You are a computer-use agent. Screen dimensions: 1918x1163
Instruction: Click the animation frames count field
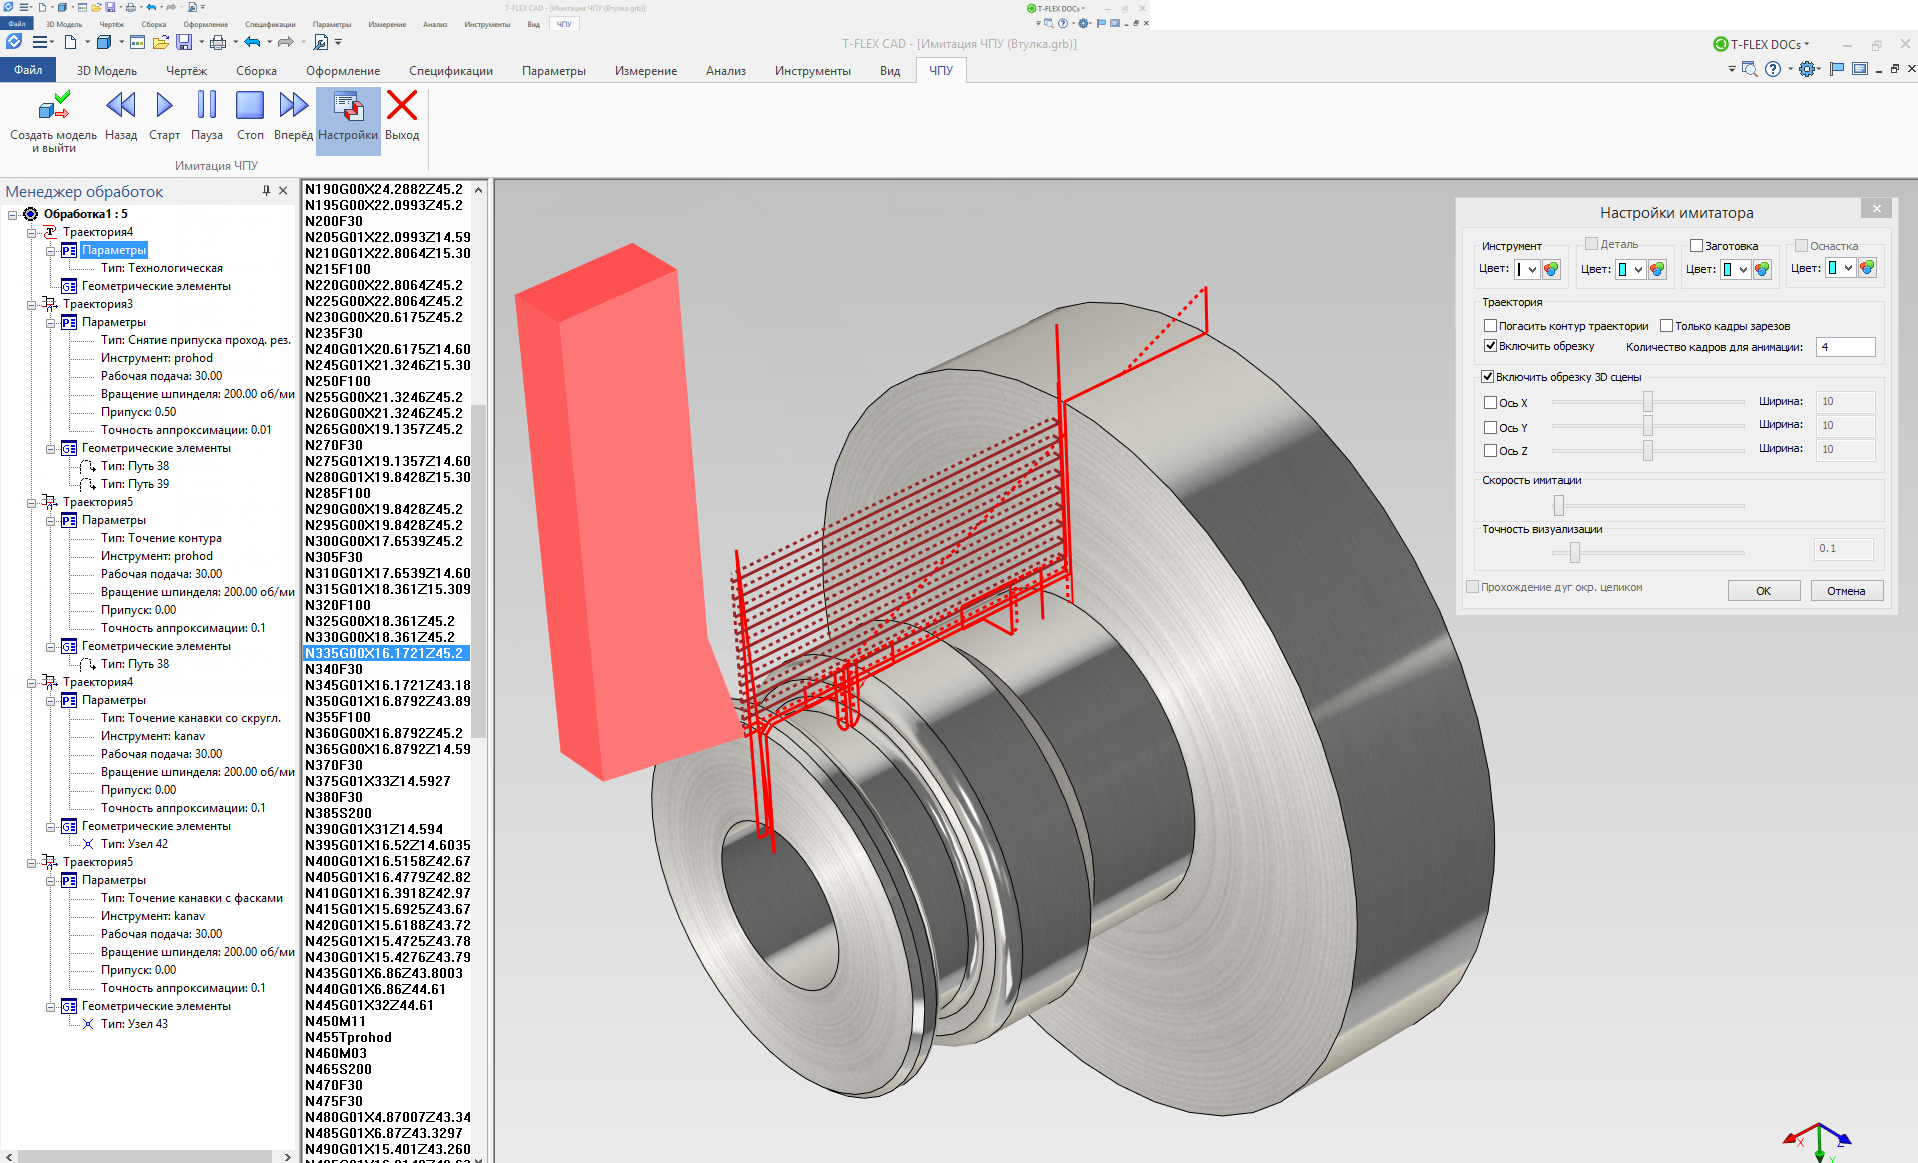click(x=1845, y=347)
